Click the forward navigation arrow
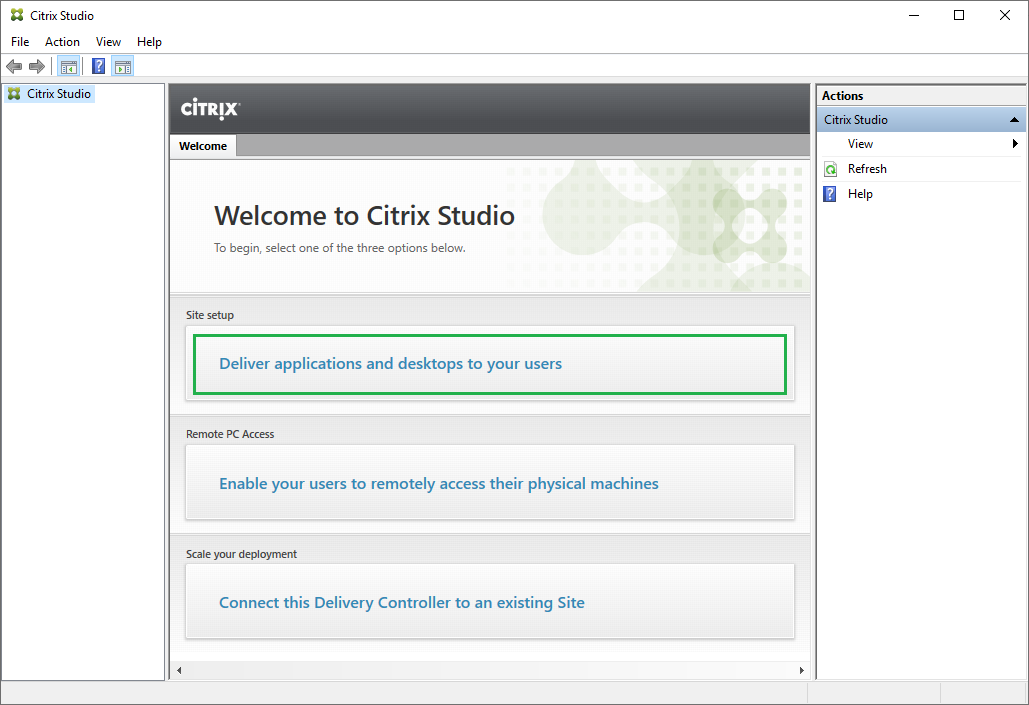Image resolution: width=1029 pixels, height=705 pixels. [x=37, y=66]
